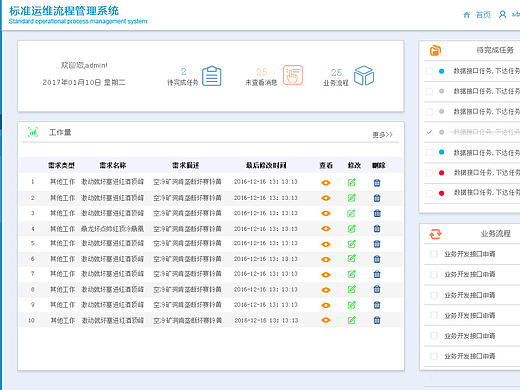Viewport: 520px width, 390px height.
Task: Delete row 8 with the trash icon
Action: coord(377,289)
